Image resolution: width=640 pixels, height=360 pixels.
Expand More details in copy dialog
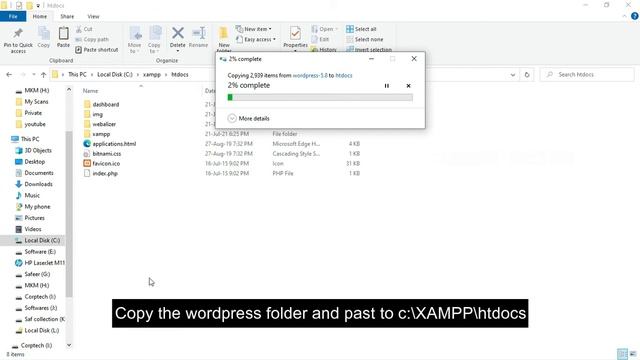249,118
